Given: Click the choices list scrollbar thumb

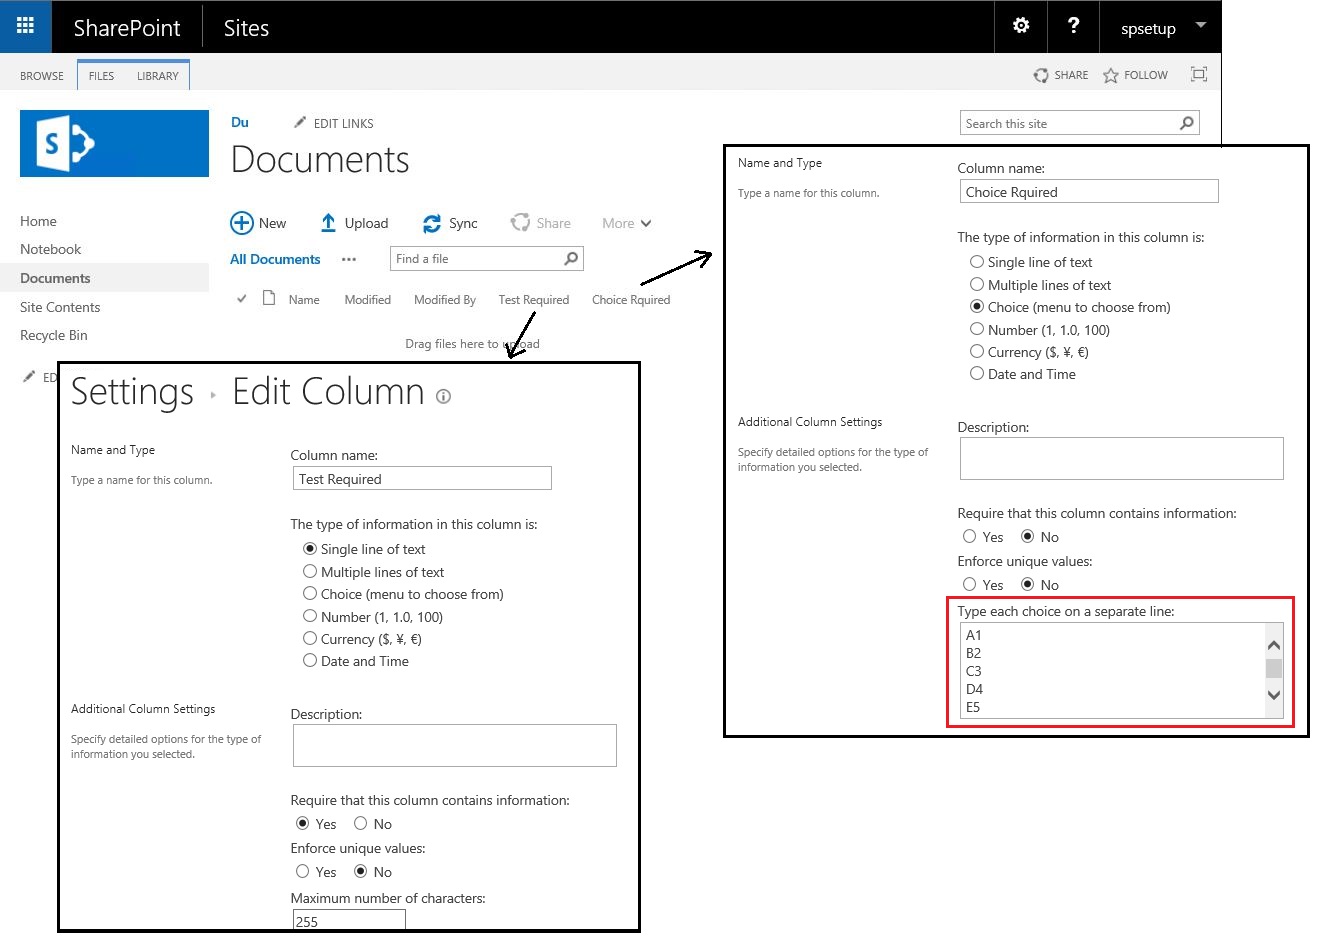Looking at the screenshot, I should pos(1274,668).
